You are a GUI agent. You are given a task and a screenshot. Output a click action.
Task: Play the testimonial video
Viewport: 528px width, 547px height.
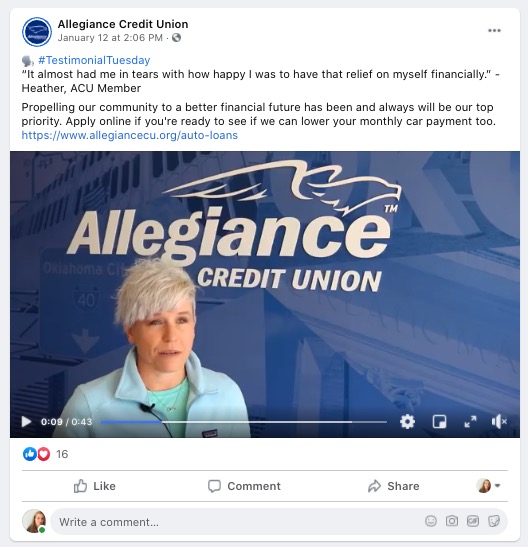point(26,422)
